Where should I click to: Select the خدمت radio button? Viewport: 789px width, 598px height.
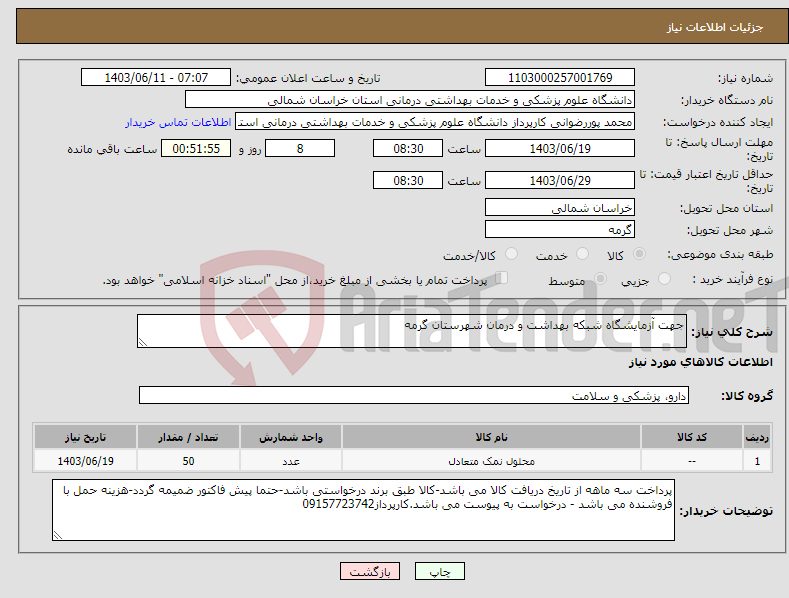pos(582,254)
